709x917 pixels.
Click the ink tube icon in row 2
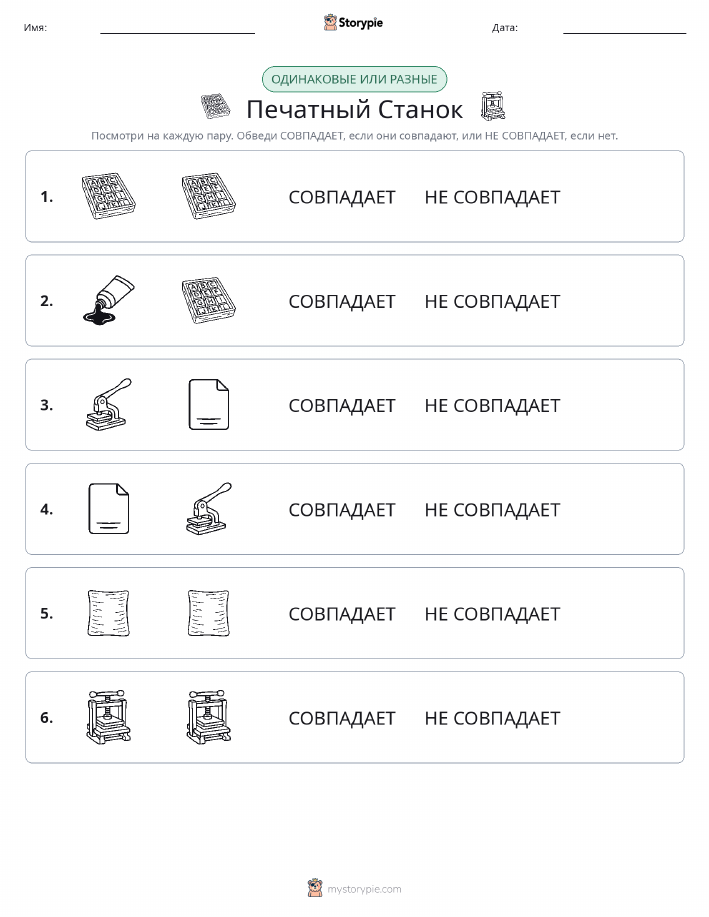coord(109,300)
